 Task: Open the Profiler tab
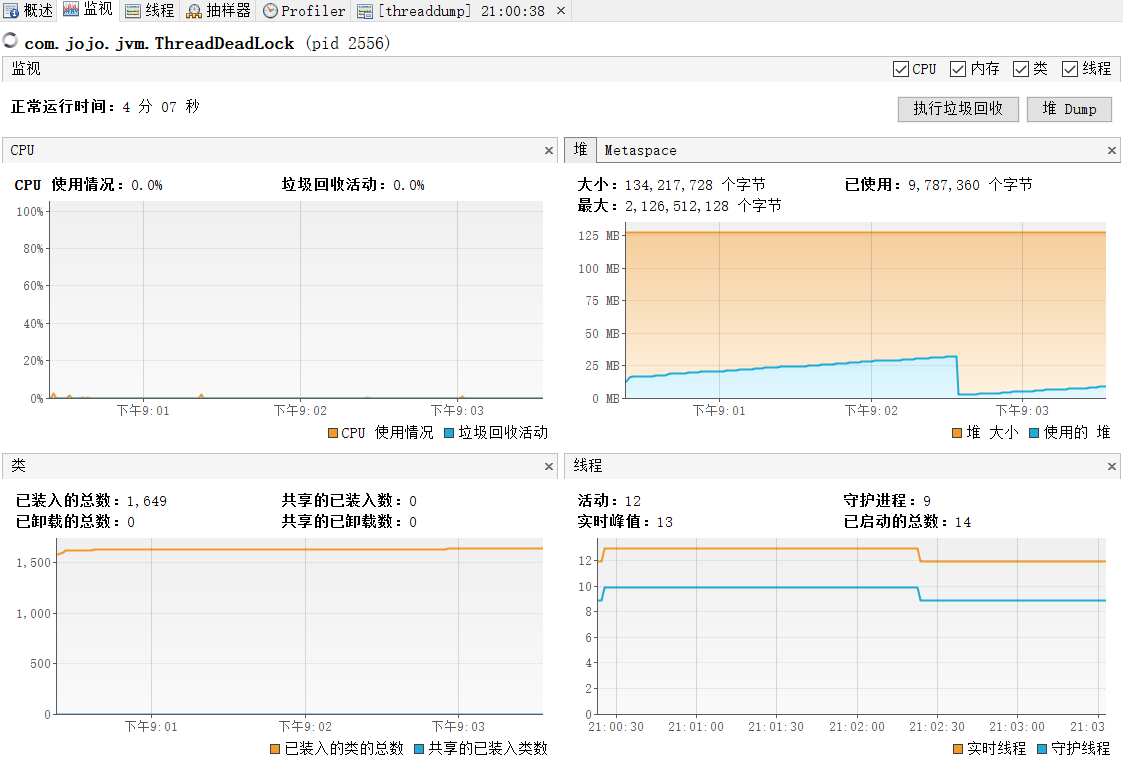pos(304,11)
